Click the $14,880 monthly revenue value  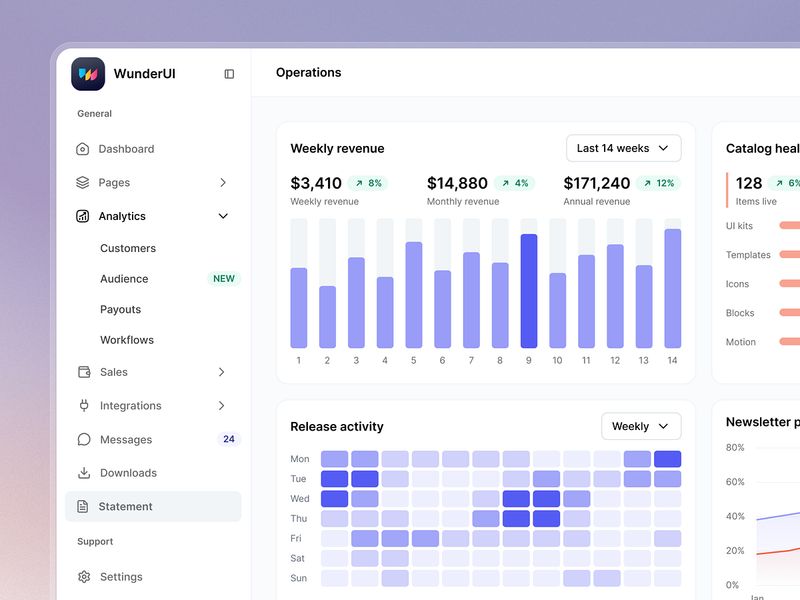coord(457,183)
